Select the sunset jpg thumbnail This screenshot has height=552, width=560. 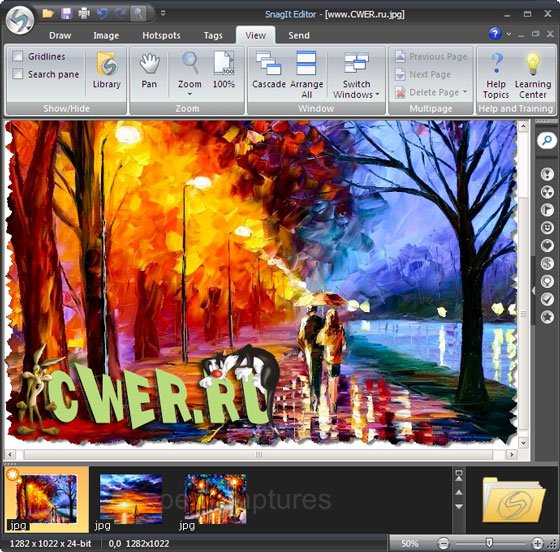tap(131, 499)
